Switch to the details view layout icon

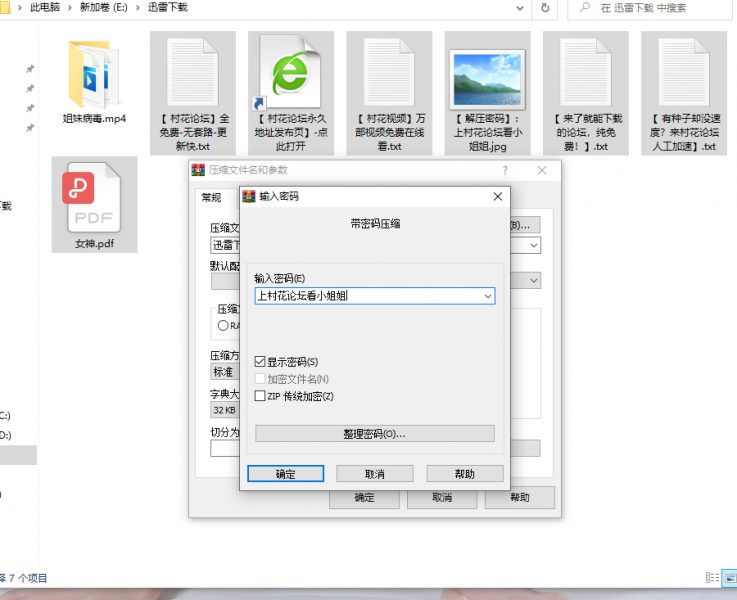[x=712, y=578]
